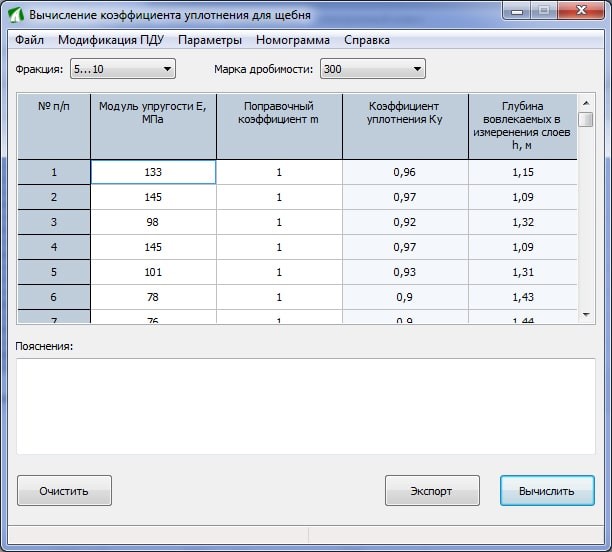This screenshot has width=612, height=552.
Task: Click the table scrollbar up arrow
Action: click(586, 103)
